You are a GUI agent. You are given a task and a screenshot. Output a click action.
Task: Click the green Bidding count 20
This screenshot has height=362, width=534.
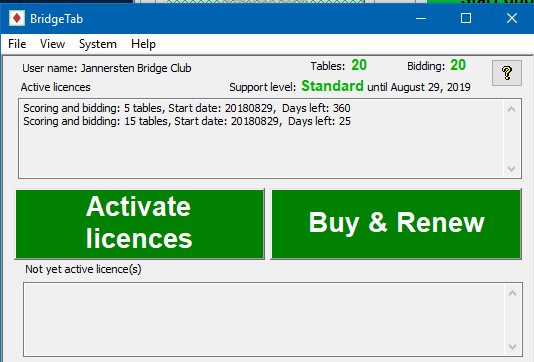(x=458, y=65)
